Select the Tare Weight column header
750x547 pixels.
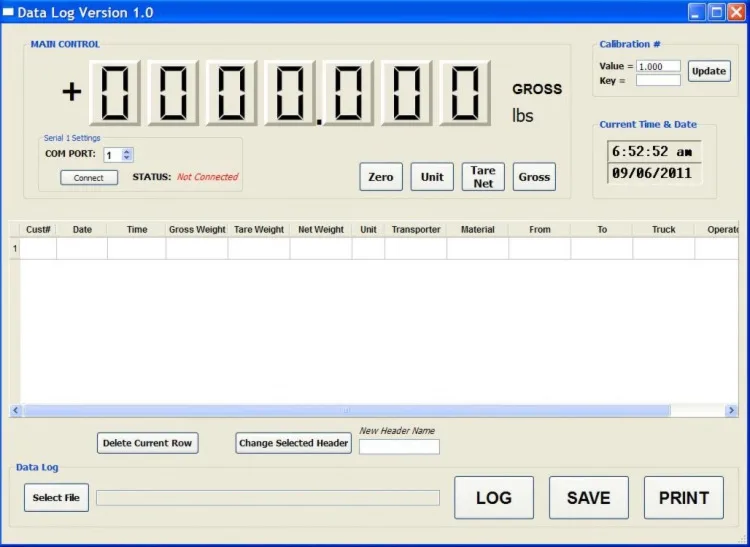click(x=259, y=230)
